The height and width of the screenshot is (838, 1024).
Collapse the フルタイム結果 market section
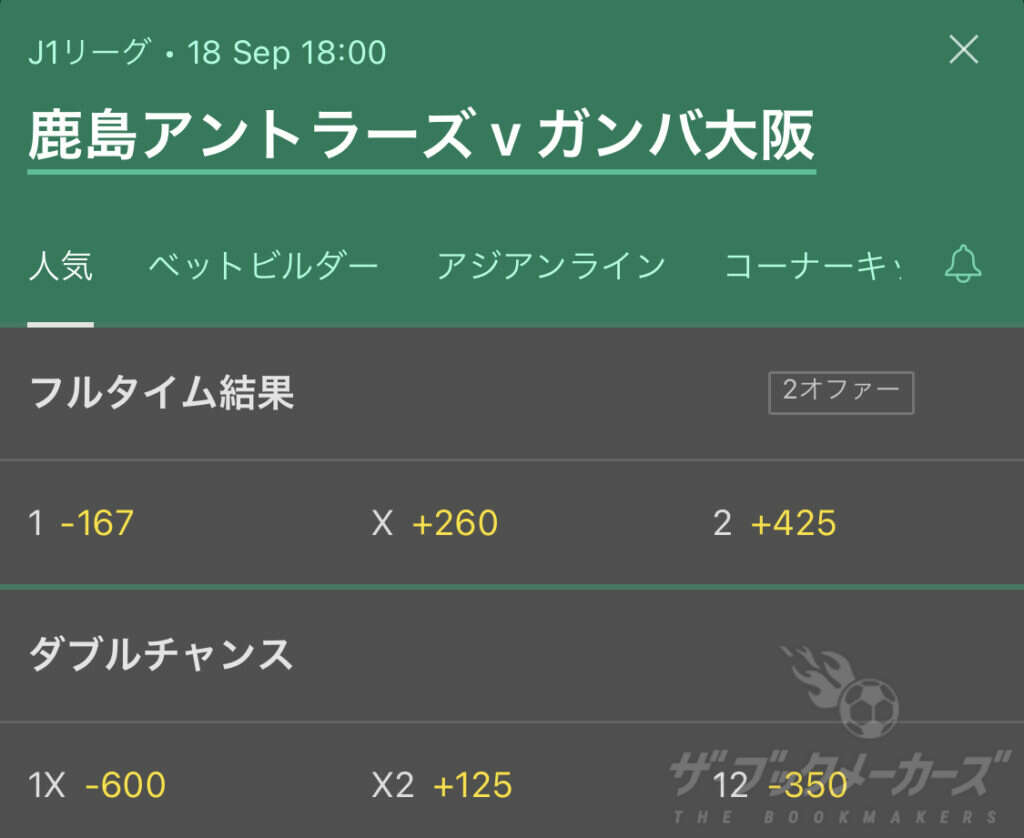tap(160, 392)
